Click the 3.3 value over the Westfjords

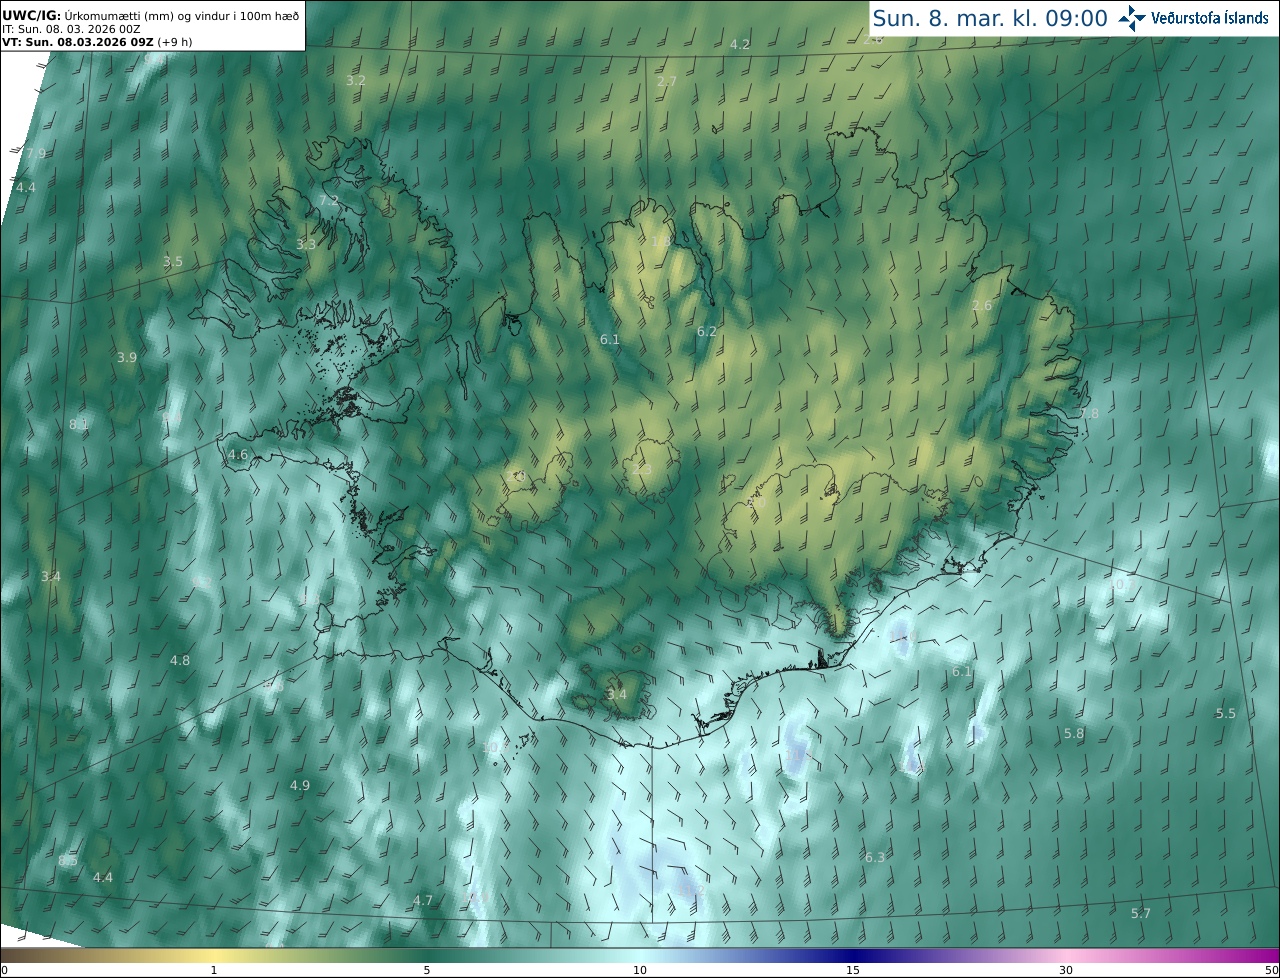pos(306,244)
